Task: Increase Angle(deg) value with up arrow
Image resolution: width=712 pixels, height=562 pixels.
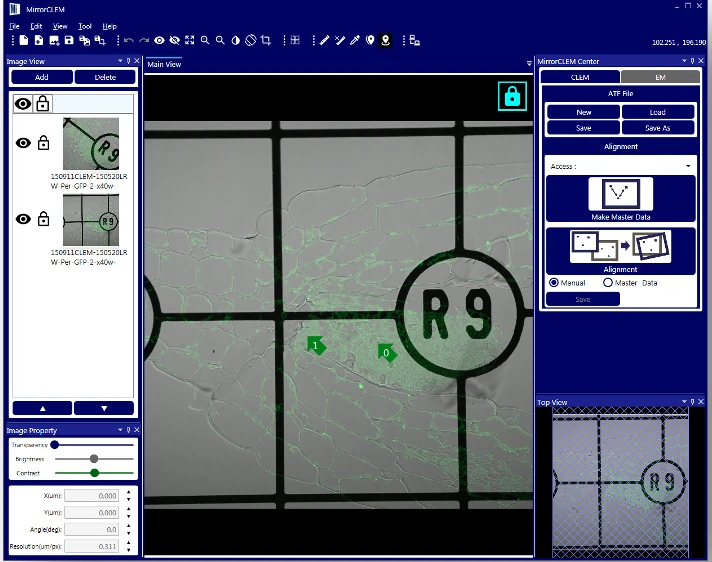Action: tap(129, 526)
